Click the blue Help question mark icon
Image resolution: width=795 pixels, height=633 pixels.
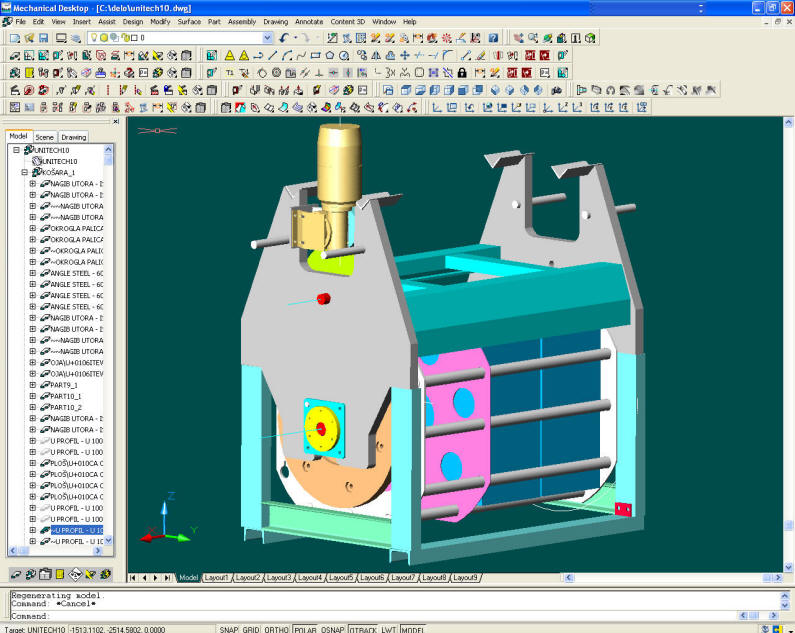tap(493, 38)
